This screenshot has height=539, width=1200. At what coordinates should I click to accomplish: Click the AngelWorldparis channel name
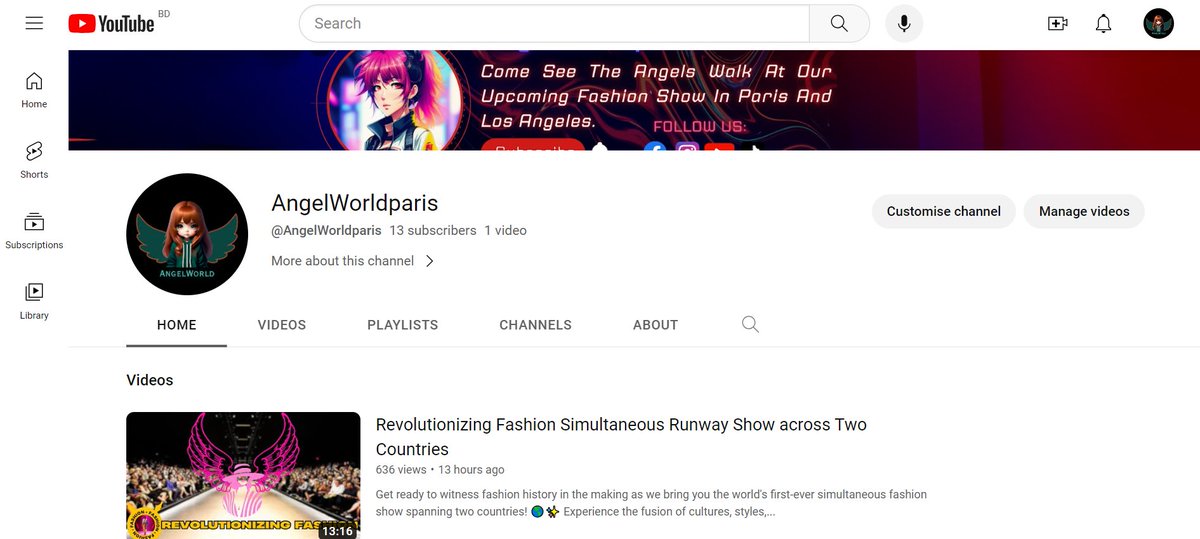point(355,202)
